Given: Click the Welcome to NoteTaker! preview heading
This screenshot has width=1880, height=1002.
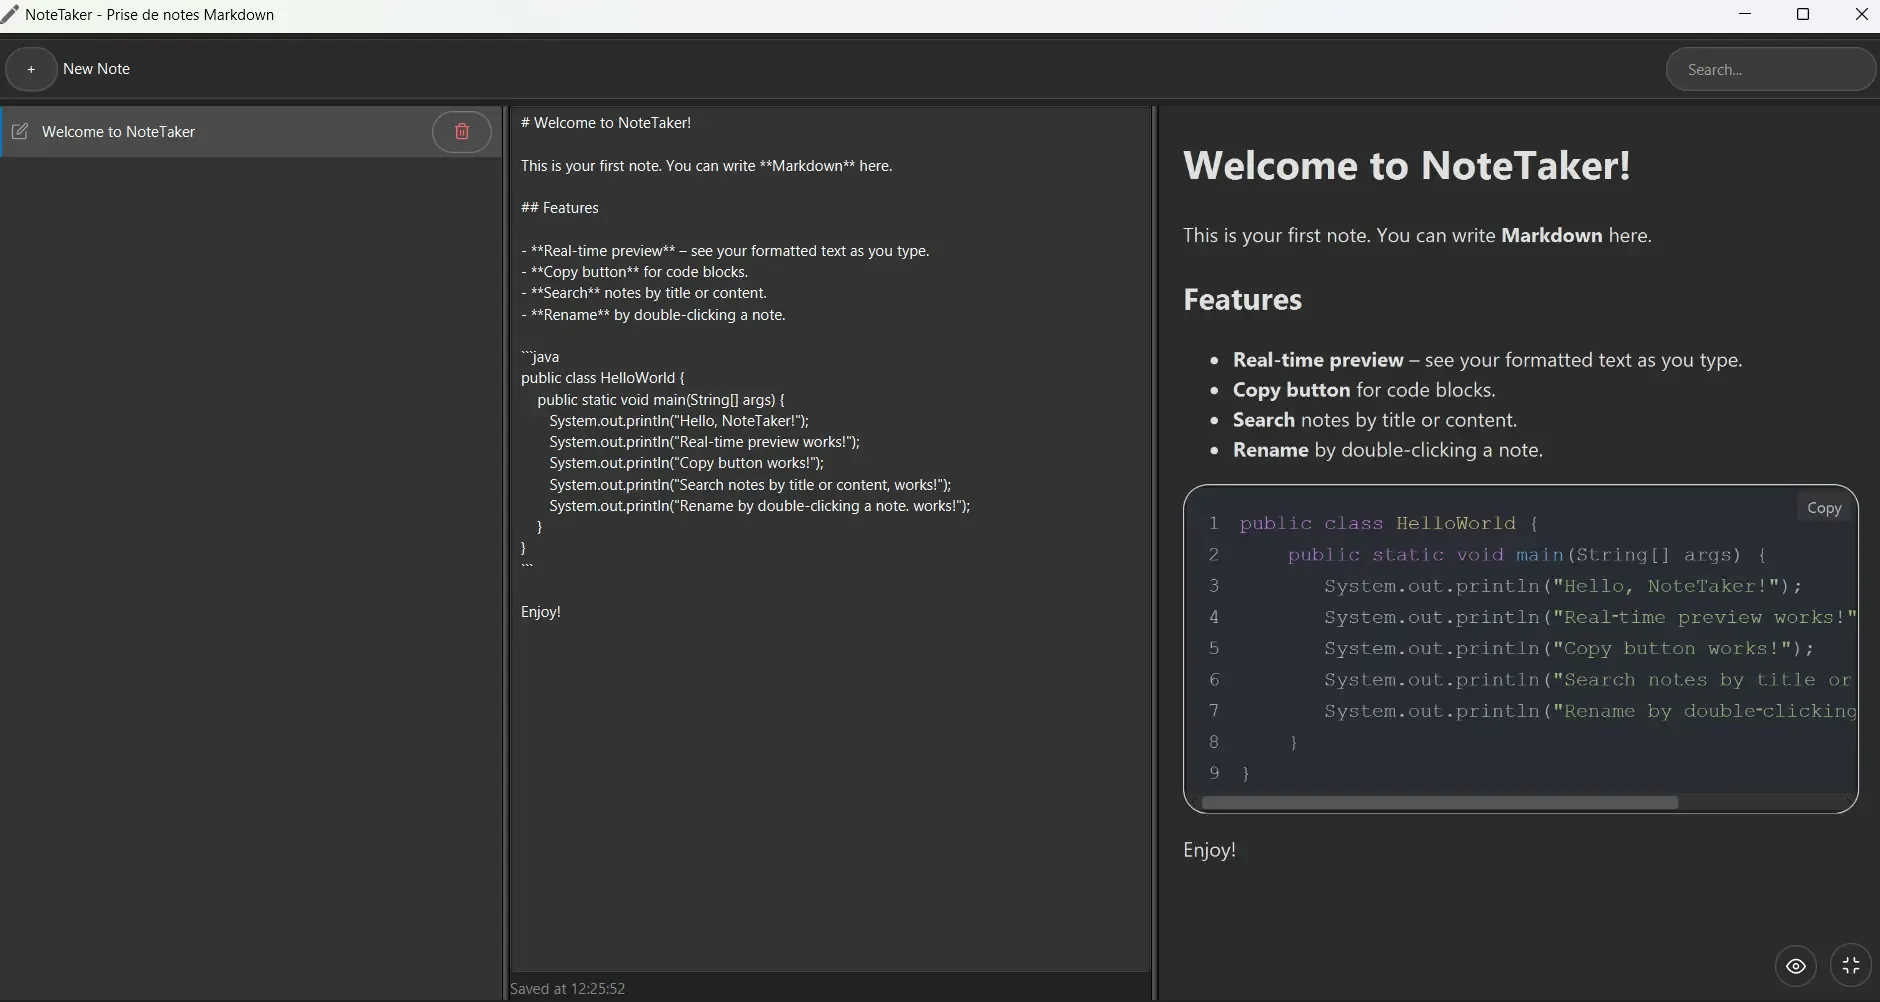Looking at the screenshot, I should pos(1404,165).
